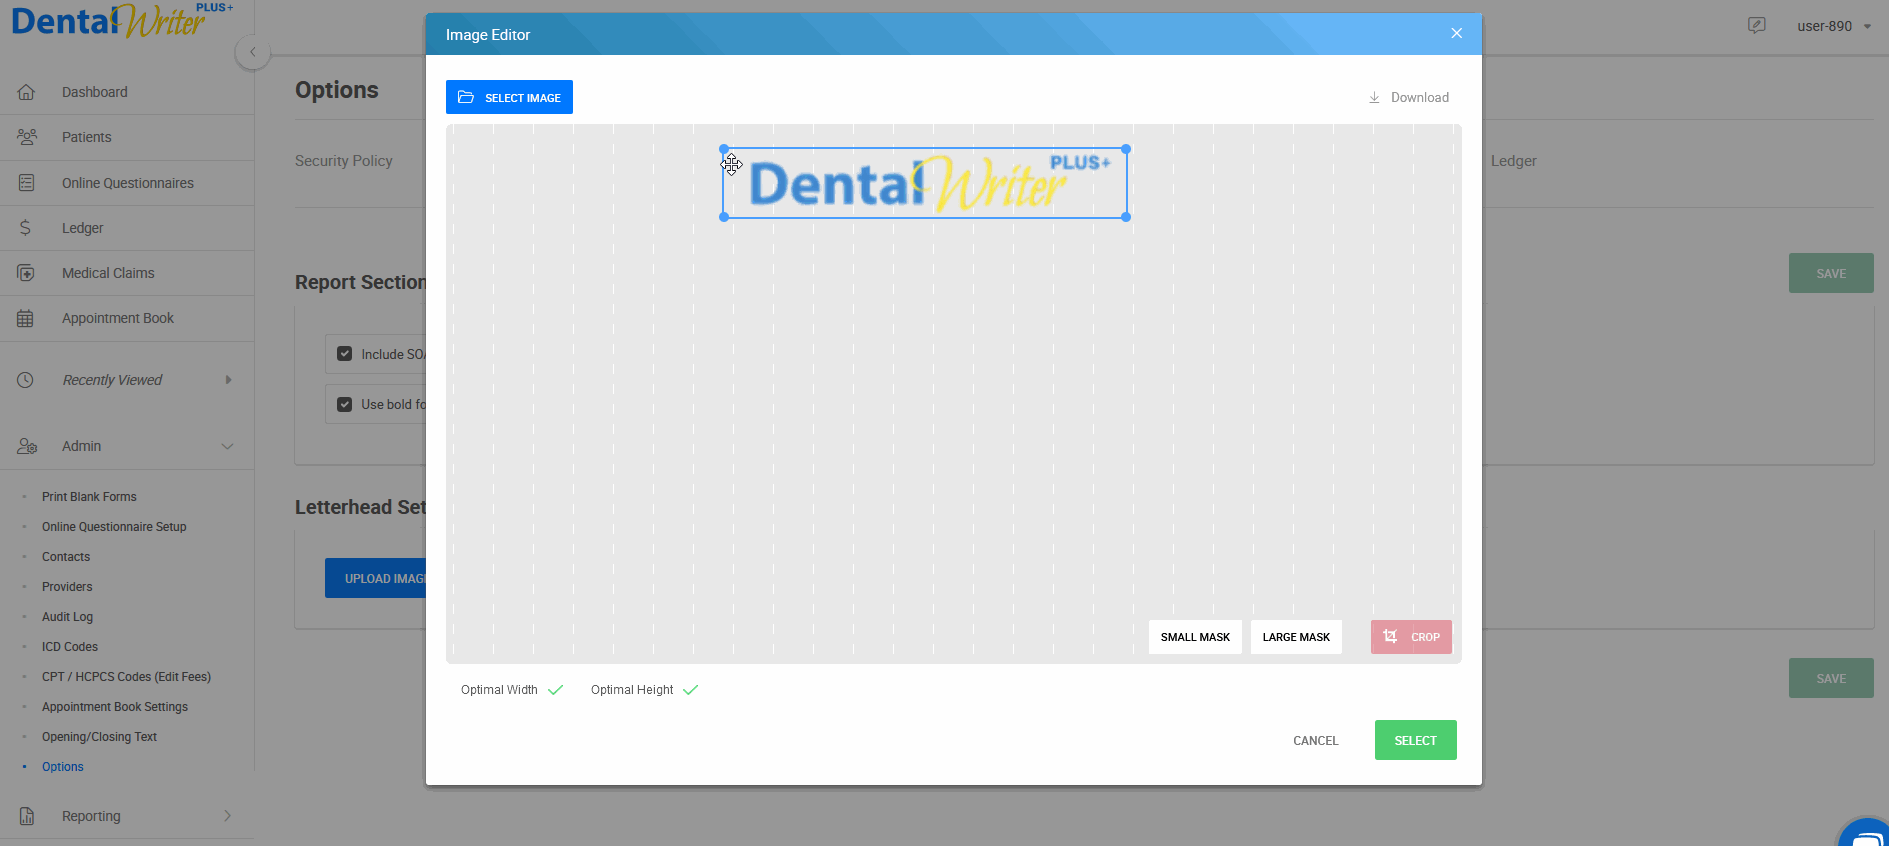Open Online Questionnaires in the sidebar
This screenshot has height=846, width=1889.
click(x=127, y=183)
